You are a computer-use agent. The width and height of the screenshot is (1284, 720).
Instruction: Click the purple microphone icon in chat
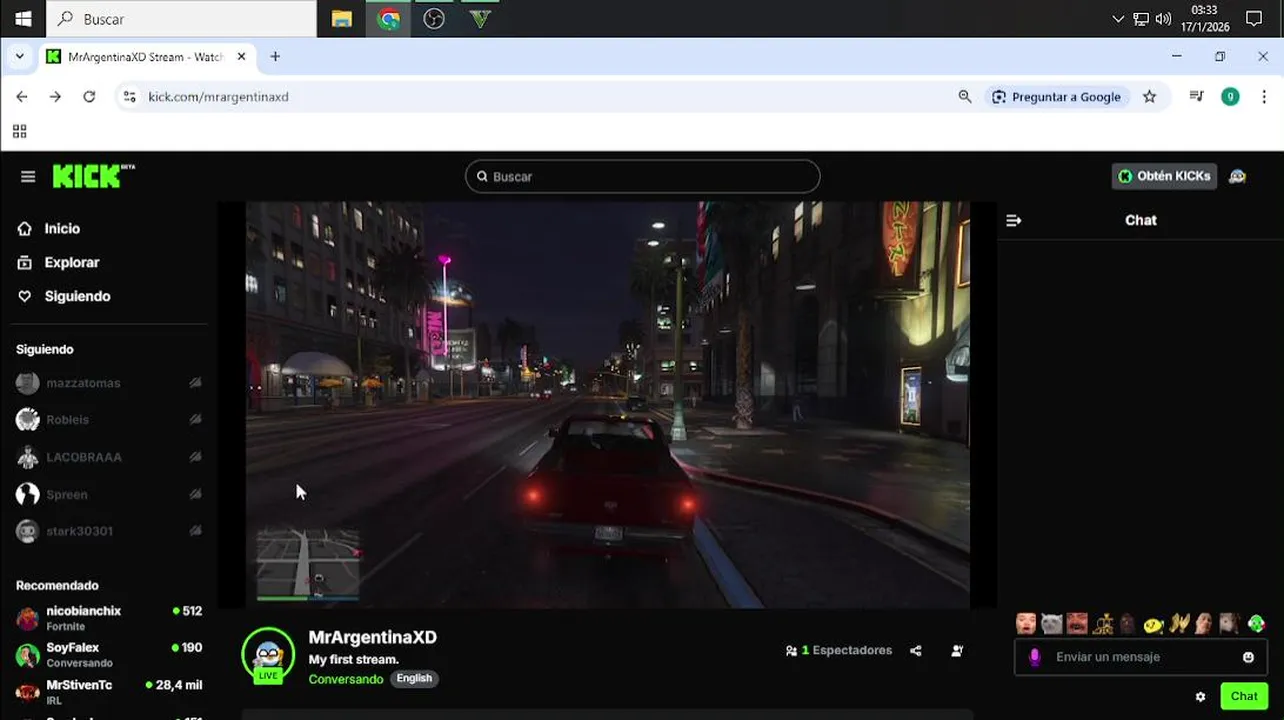pyautogui.click(x=1035, y=657)
